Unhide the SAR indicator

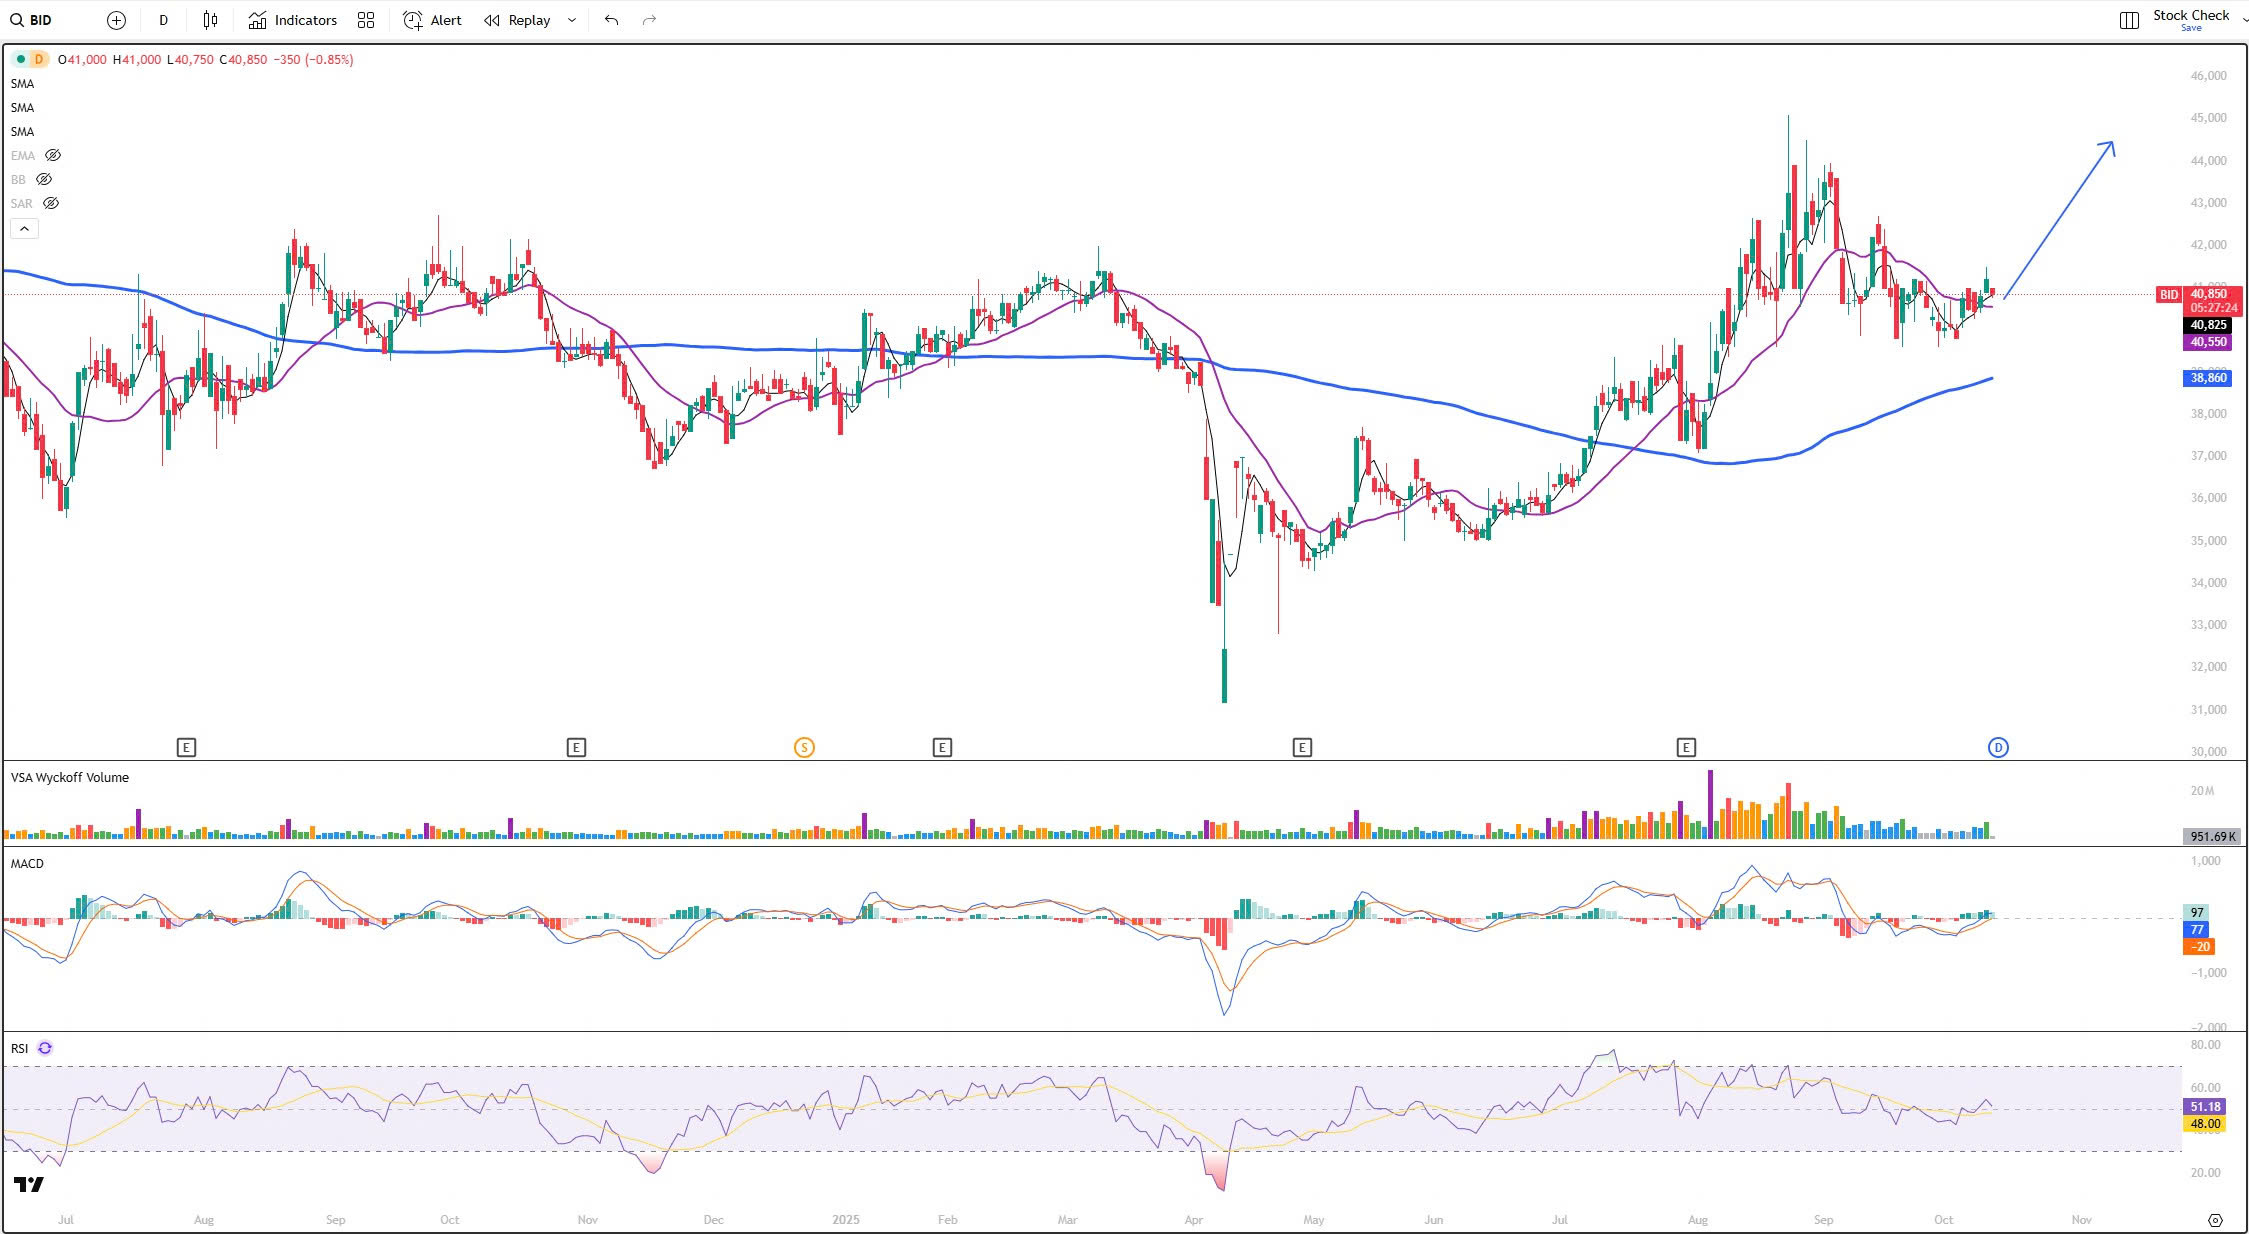point(51,203)
